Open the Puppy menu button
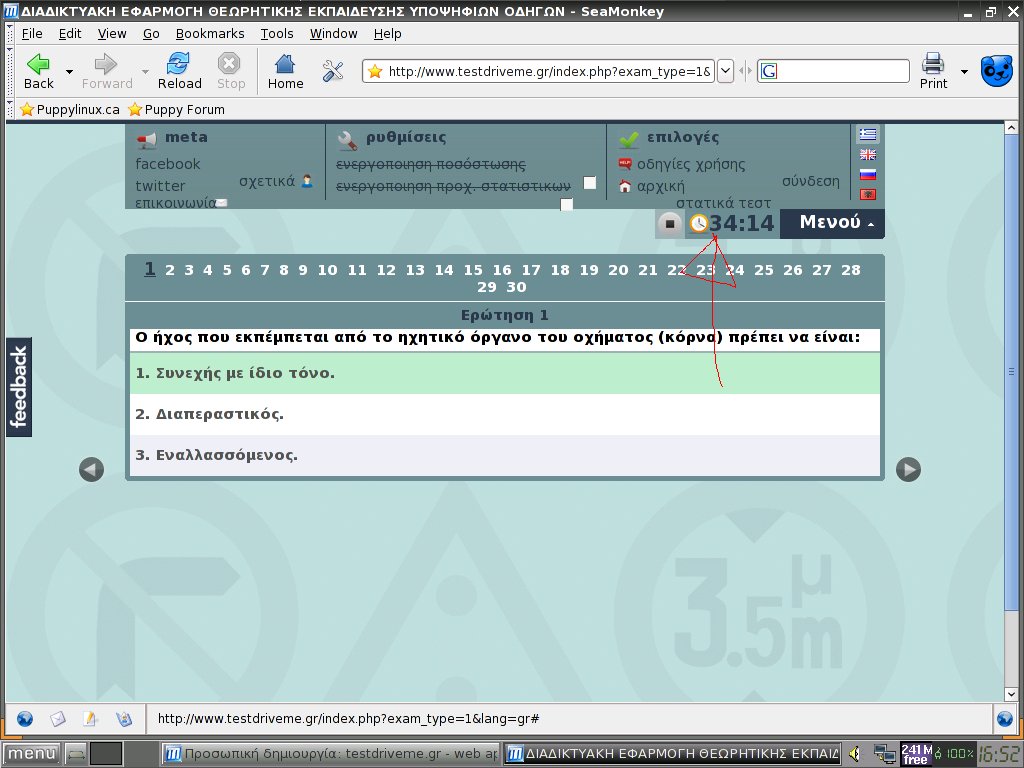 (31, 754)
